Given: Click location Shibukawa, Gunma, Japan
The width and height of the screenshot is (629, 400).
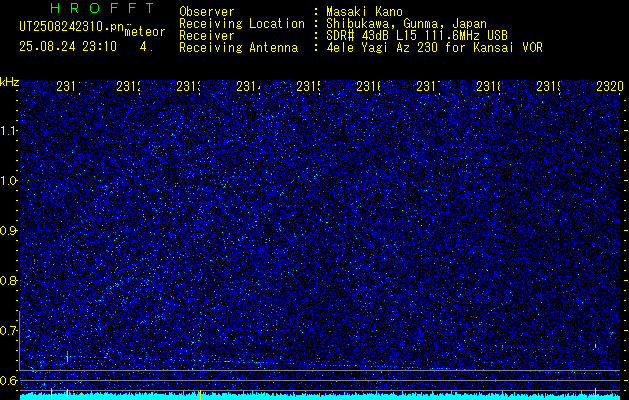Looking at the screenshot, I should click(x=406, y=24).
